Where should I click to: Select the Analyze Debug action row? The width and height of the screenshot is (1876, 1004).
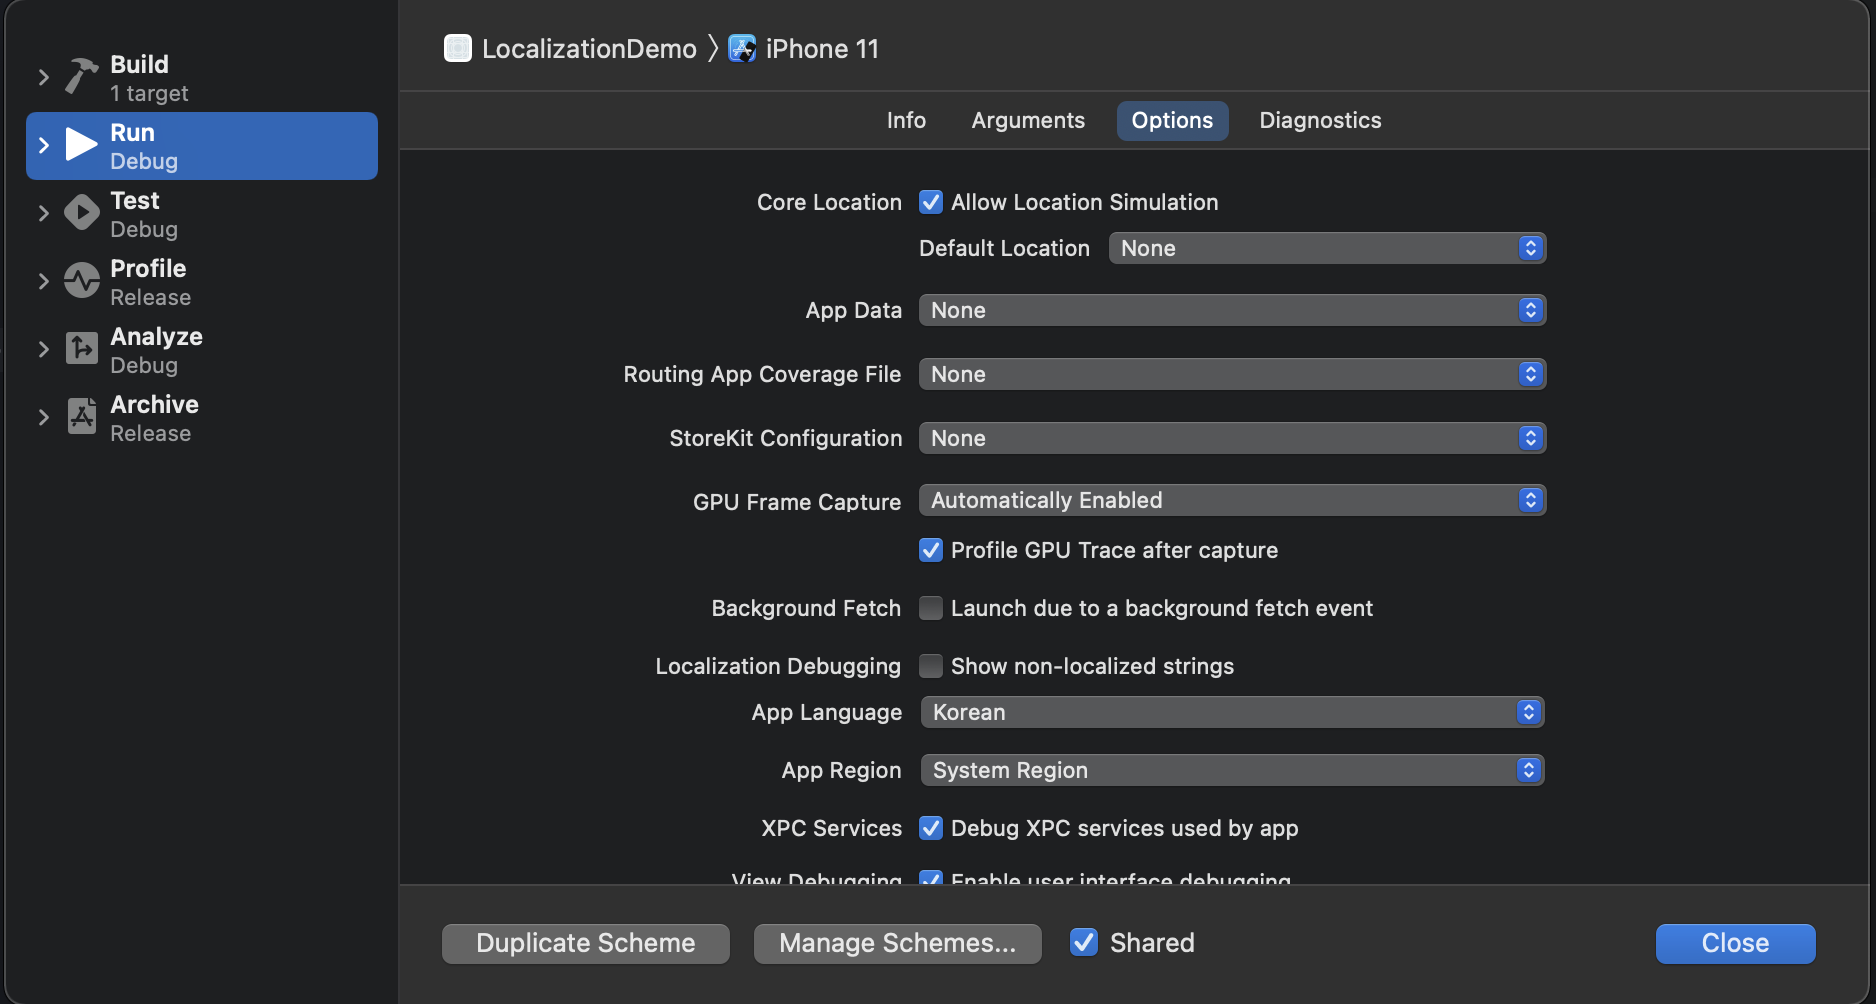pyautogui.click(x=202, y=350)
